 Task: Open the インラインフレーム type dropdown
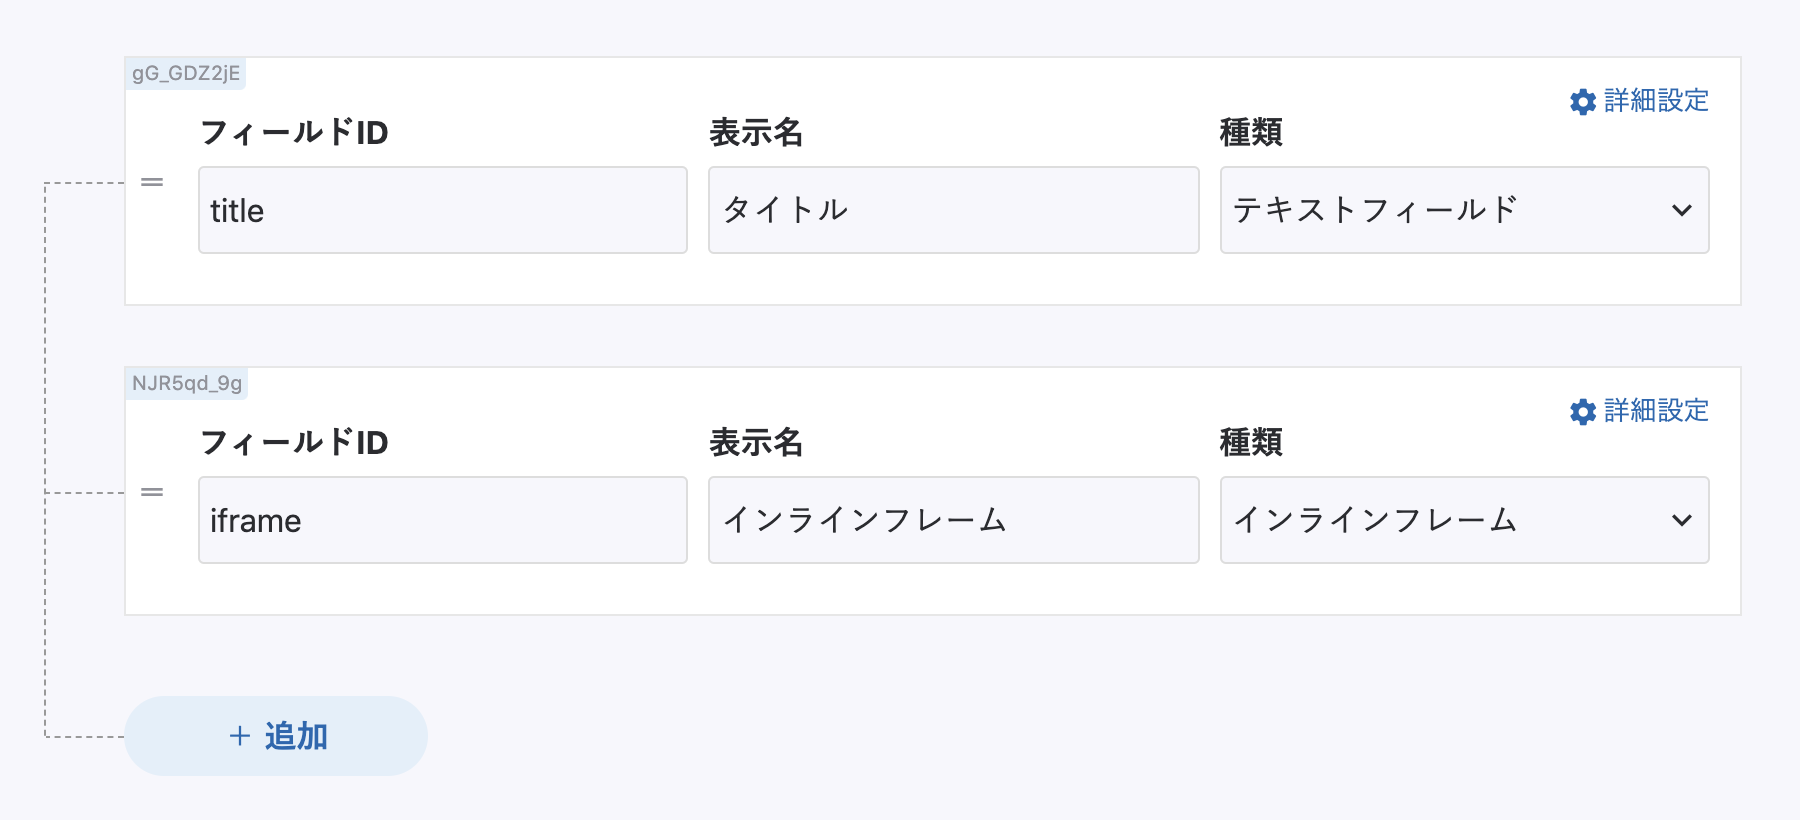(1463, 520)
